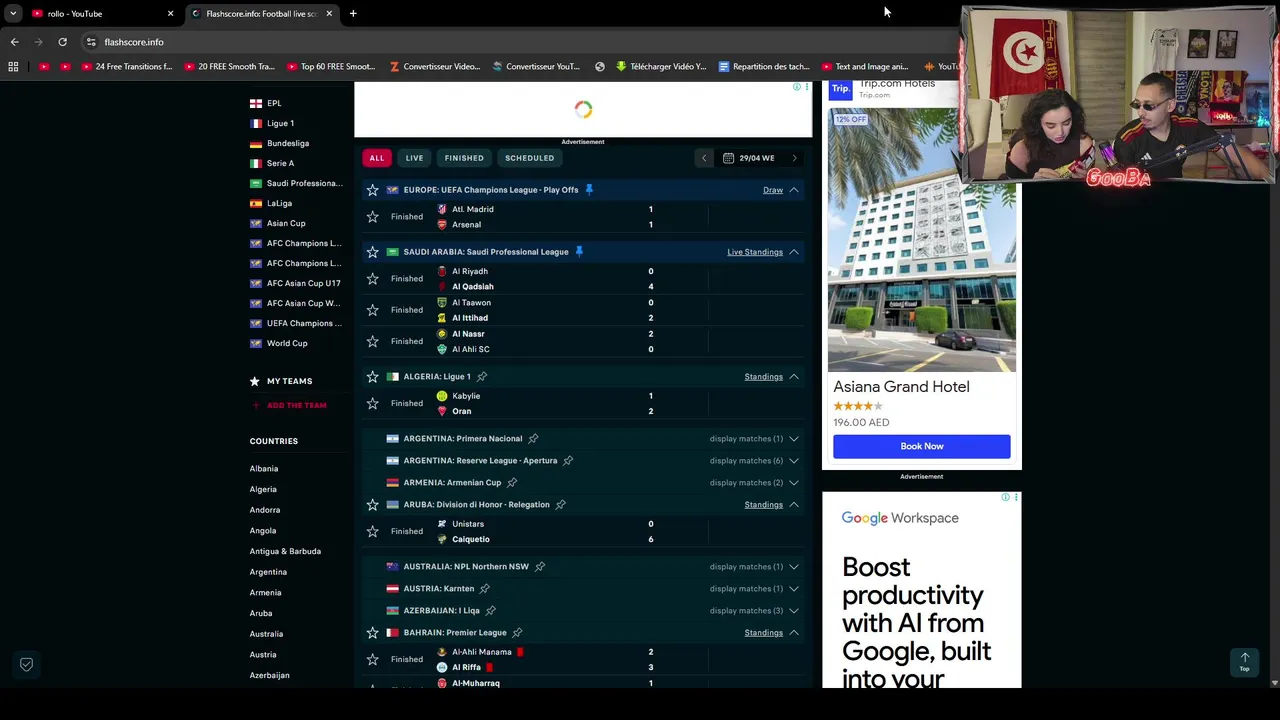Favorite the UEFA Champions League Play Offs star
This screenshot has height=720, width=1280.
[x=372, y=190]
